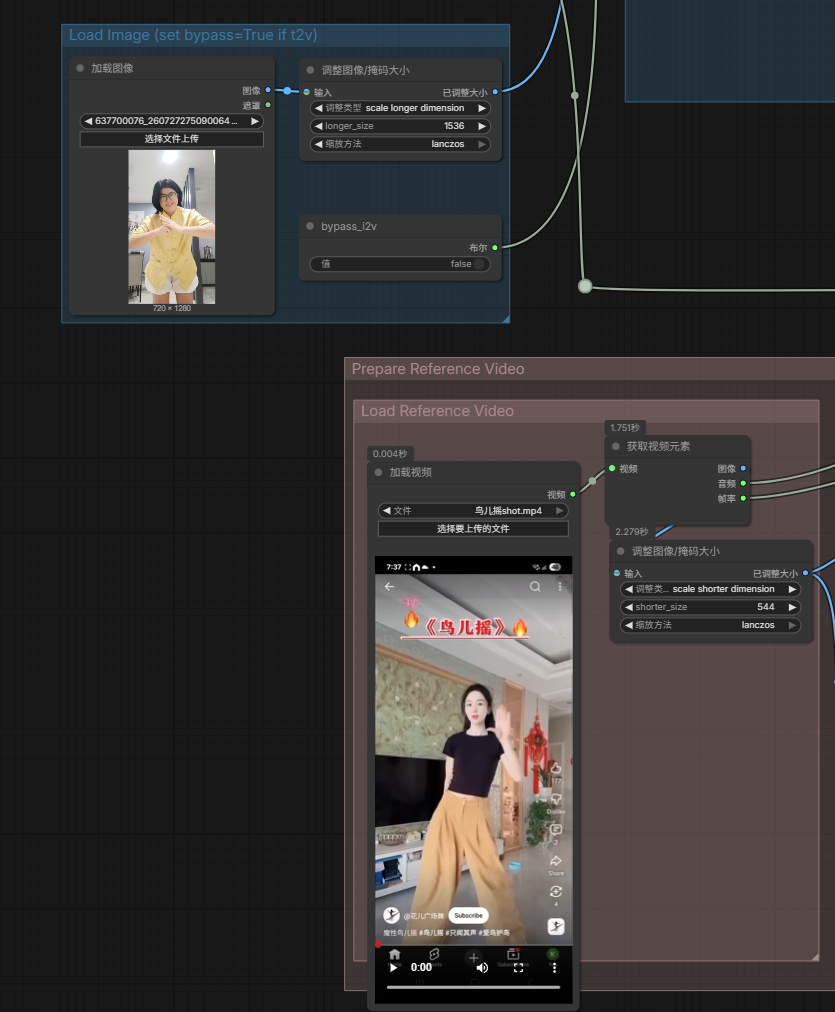
Task: Collapse the lower 调整图像/掩码大小 node via its dot
Action: [621, 551]
